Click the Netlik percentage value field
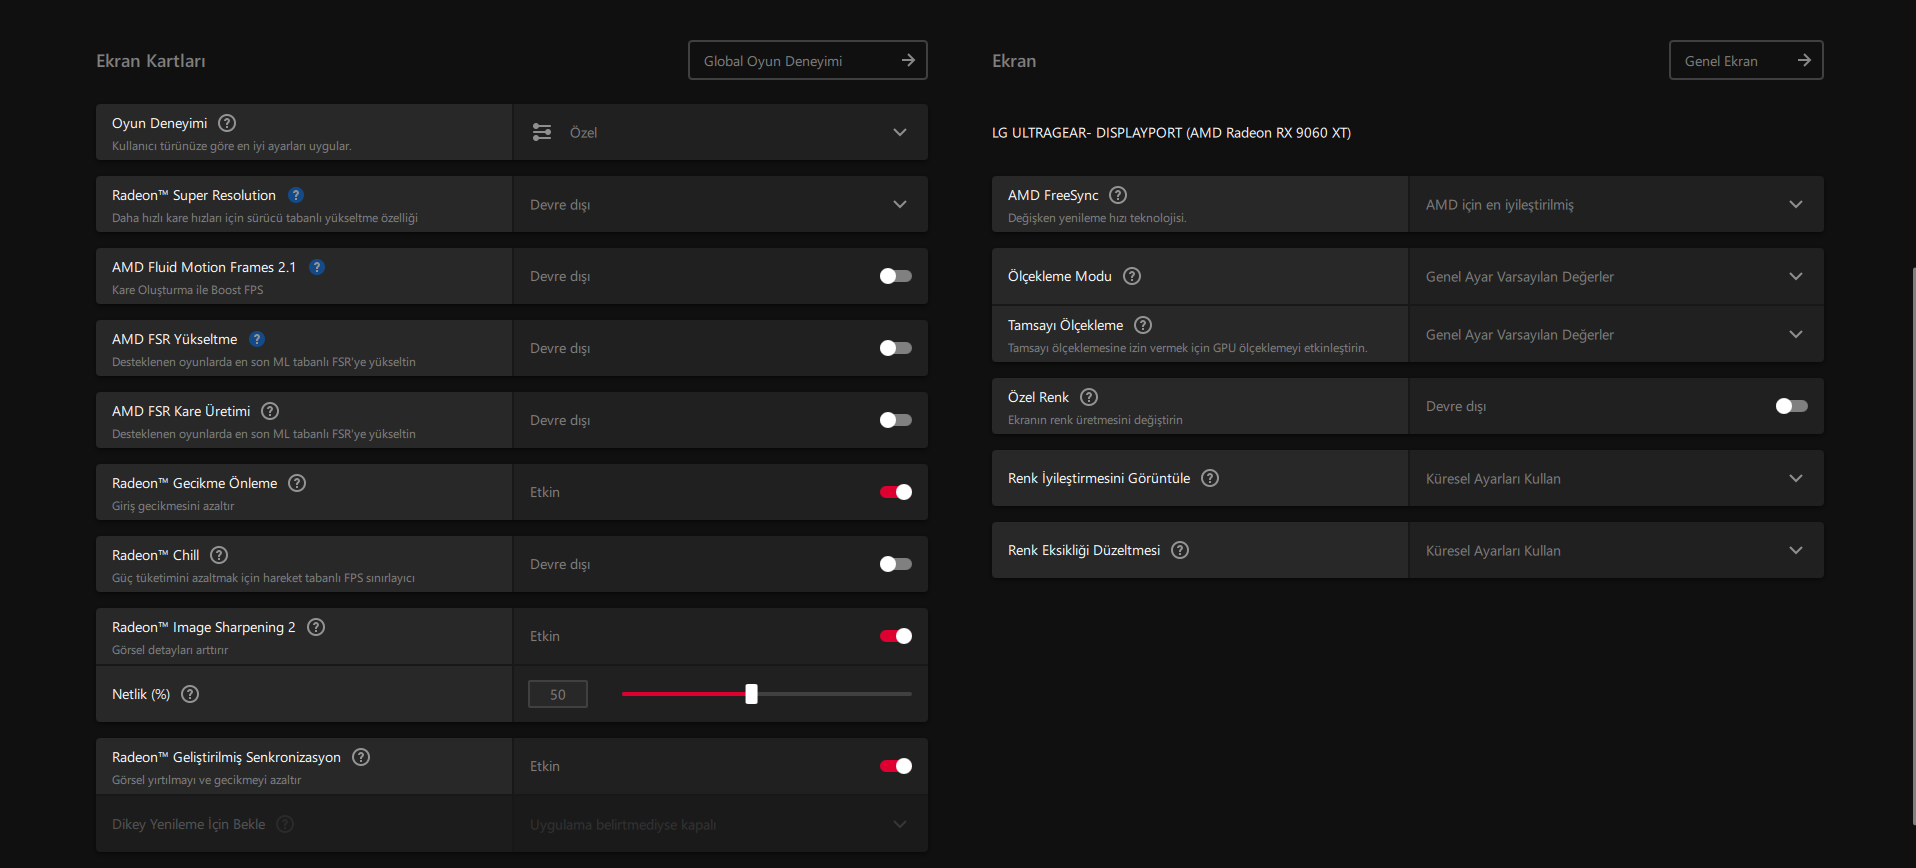This screenshot has width=1916, height=868. 558,694
